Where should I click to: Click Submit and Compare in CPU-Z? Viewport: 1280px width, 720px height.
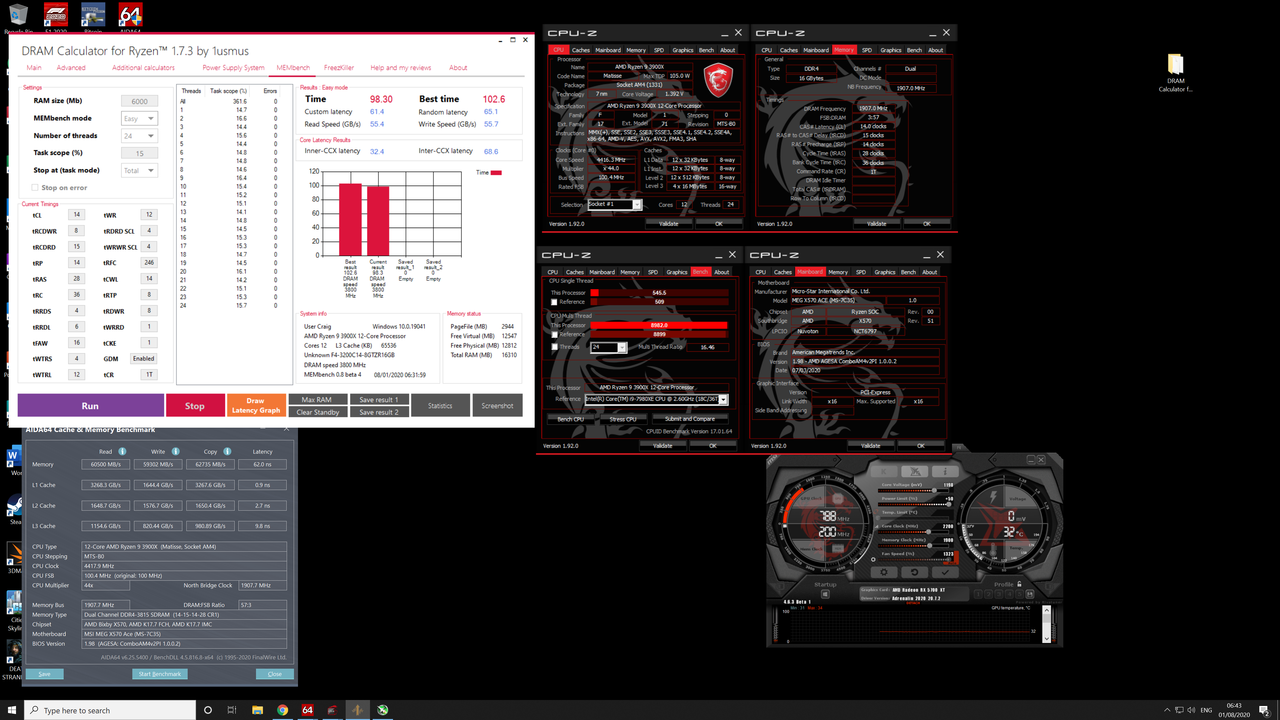pos(690,419)
